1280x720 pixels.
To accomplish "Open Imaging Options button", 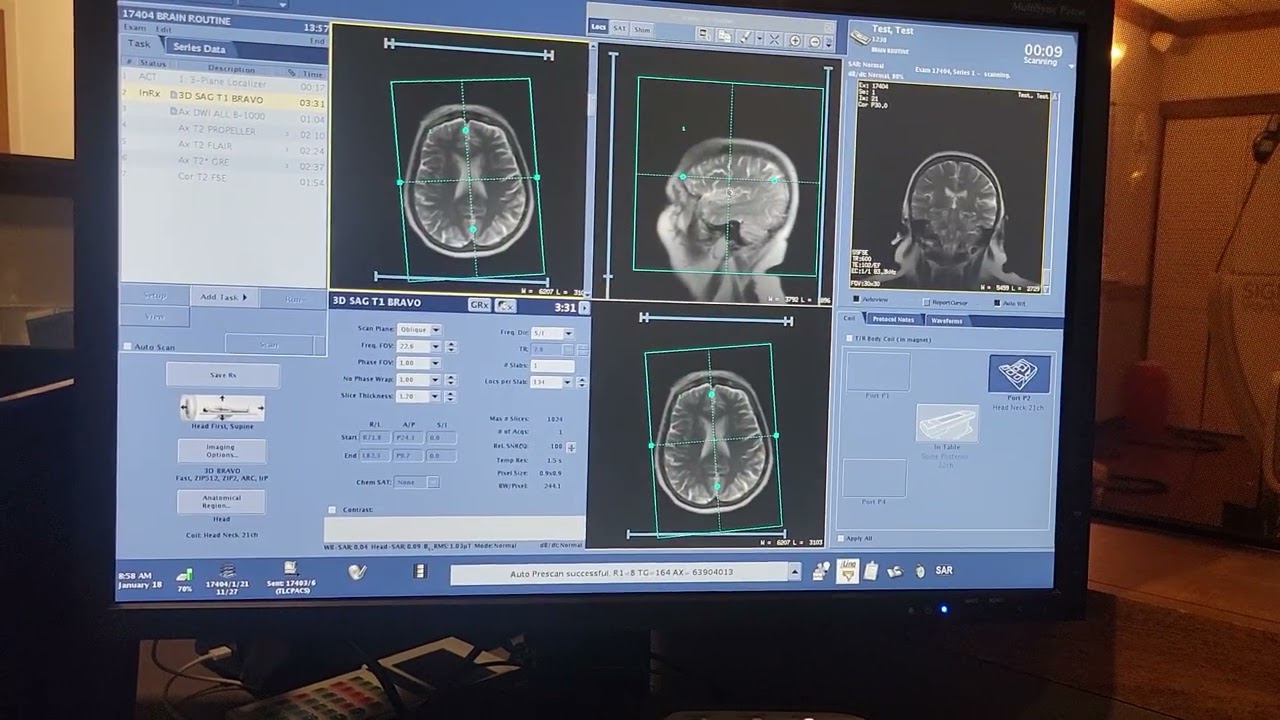I will point(222,451).
